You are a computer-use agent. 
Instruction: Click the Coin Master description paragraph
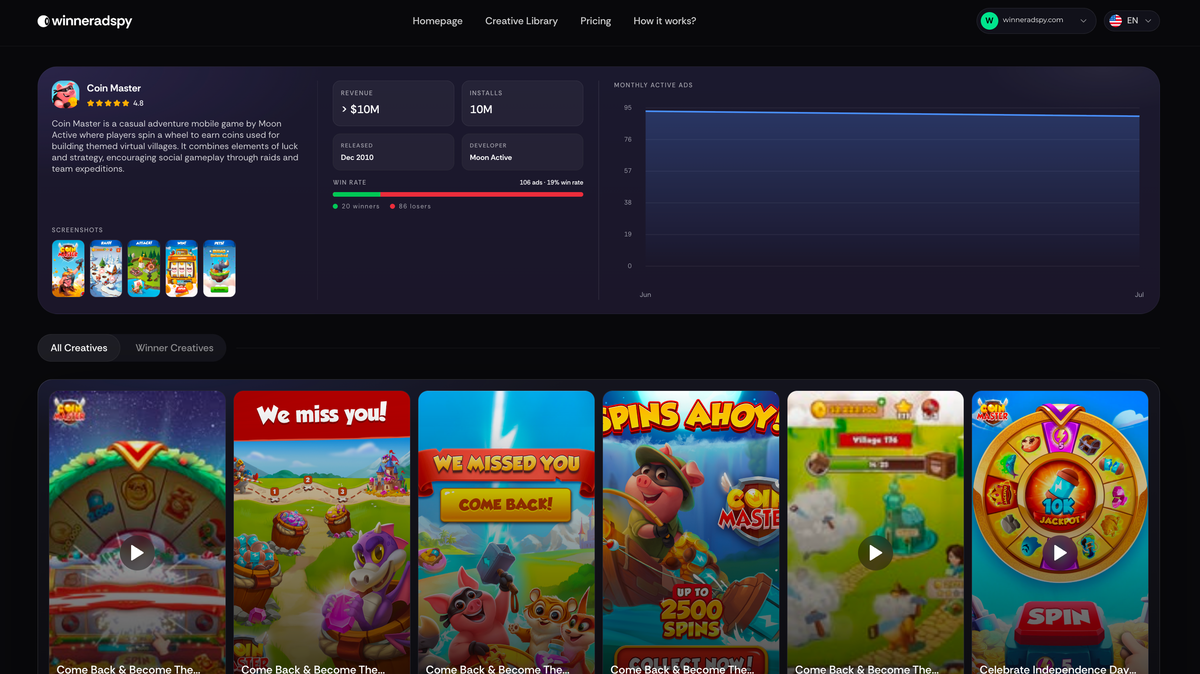click(x=175, y=147)
